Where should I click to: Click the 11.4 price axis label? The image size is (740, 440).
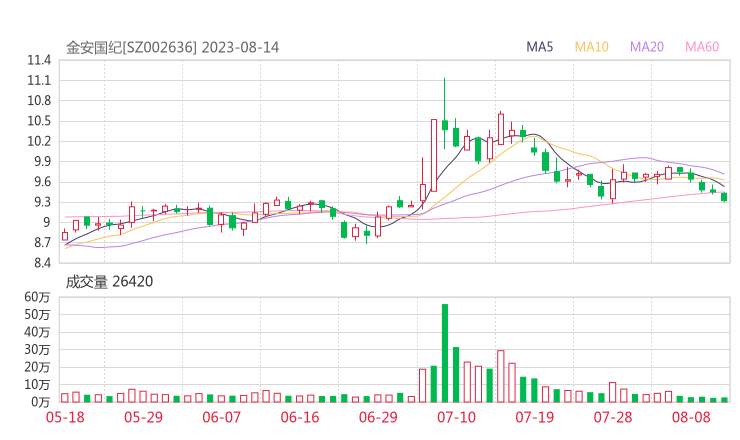pyautogui.click(x=39, y=60)
